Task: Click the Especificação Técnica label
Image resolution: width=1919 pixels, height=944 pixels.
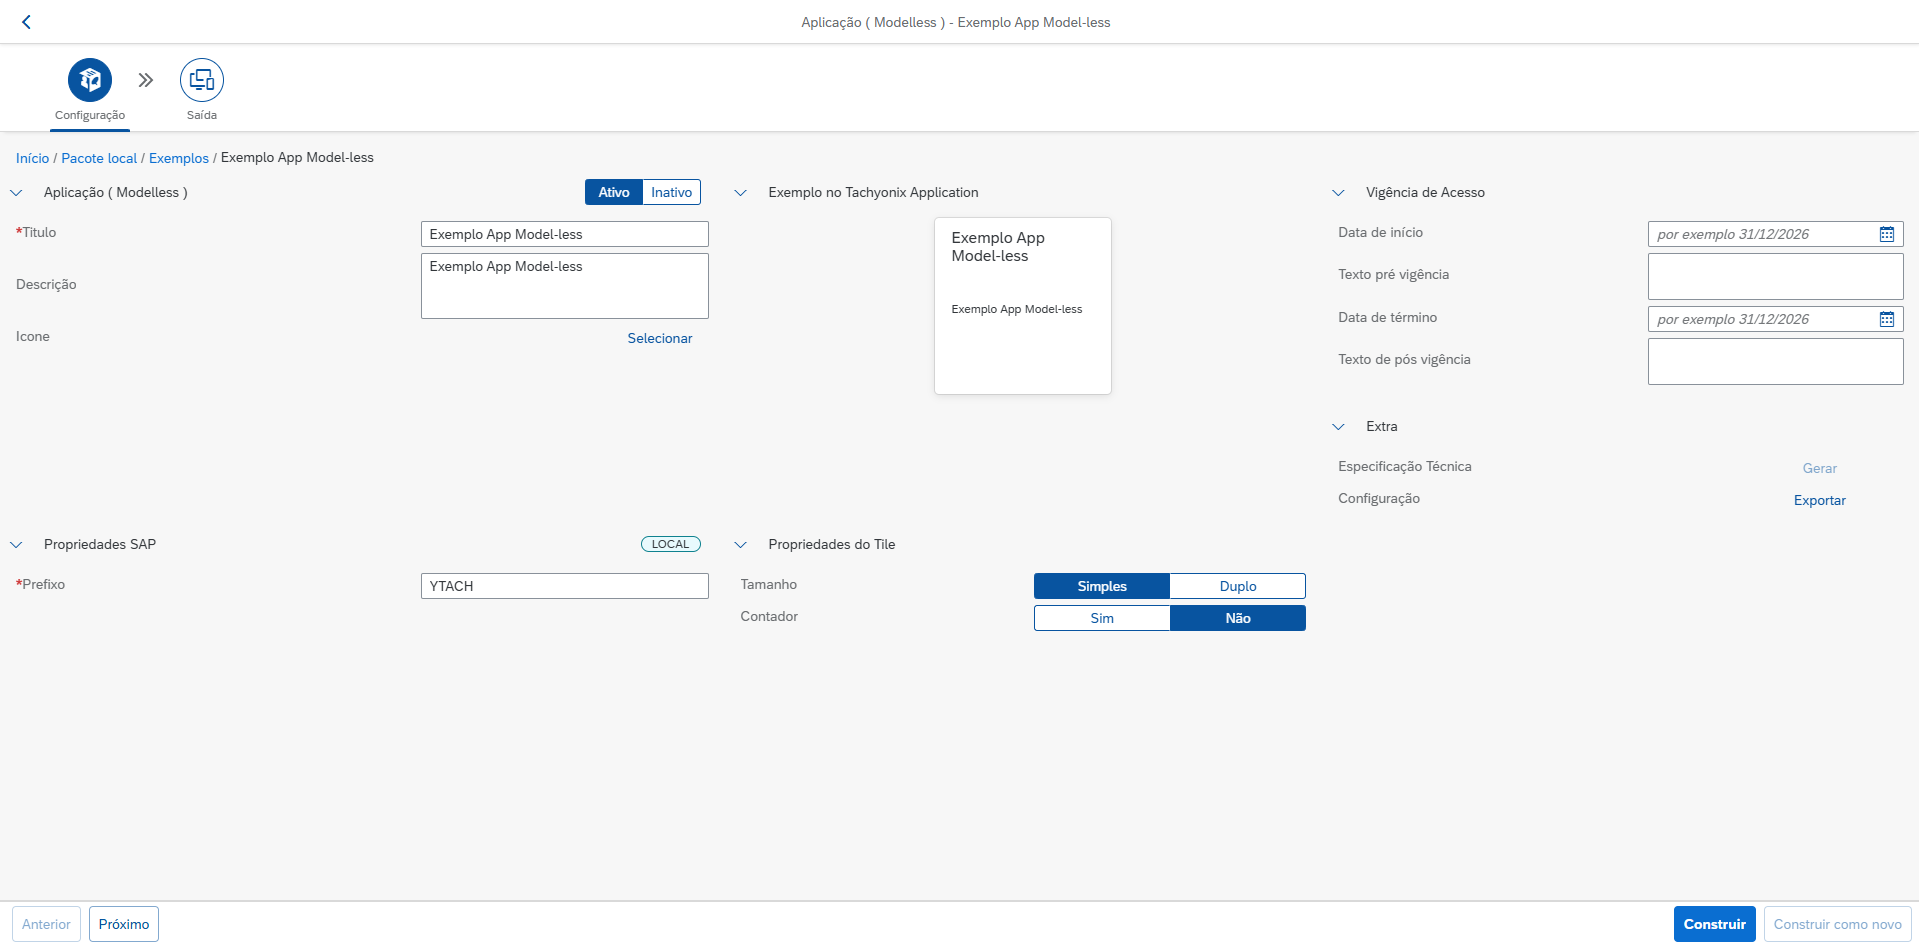Action: click(1405, 466)
